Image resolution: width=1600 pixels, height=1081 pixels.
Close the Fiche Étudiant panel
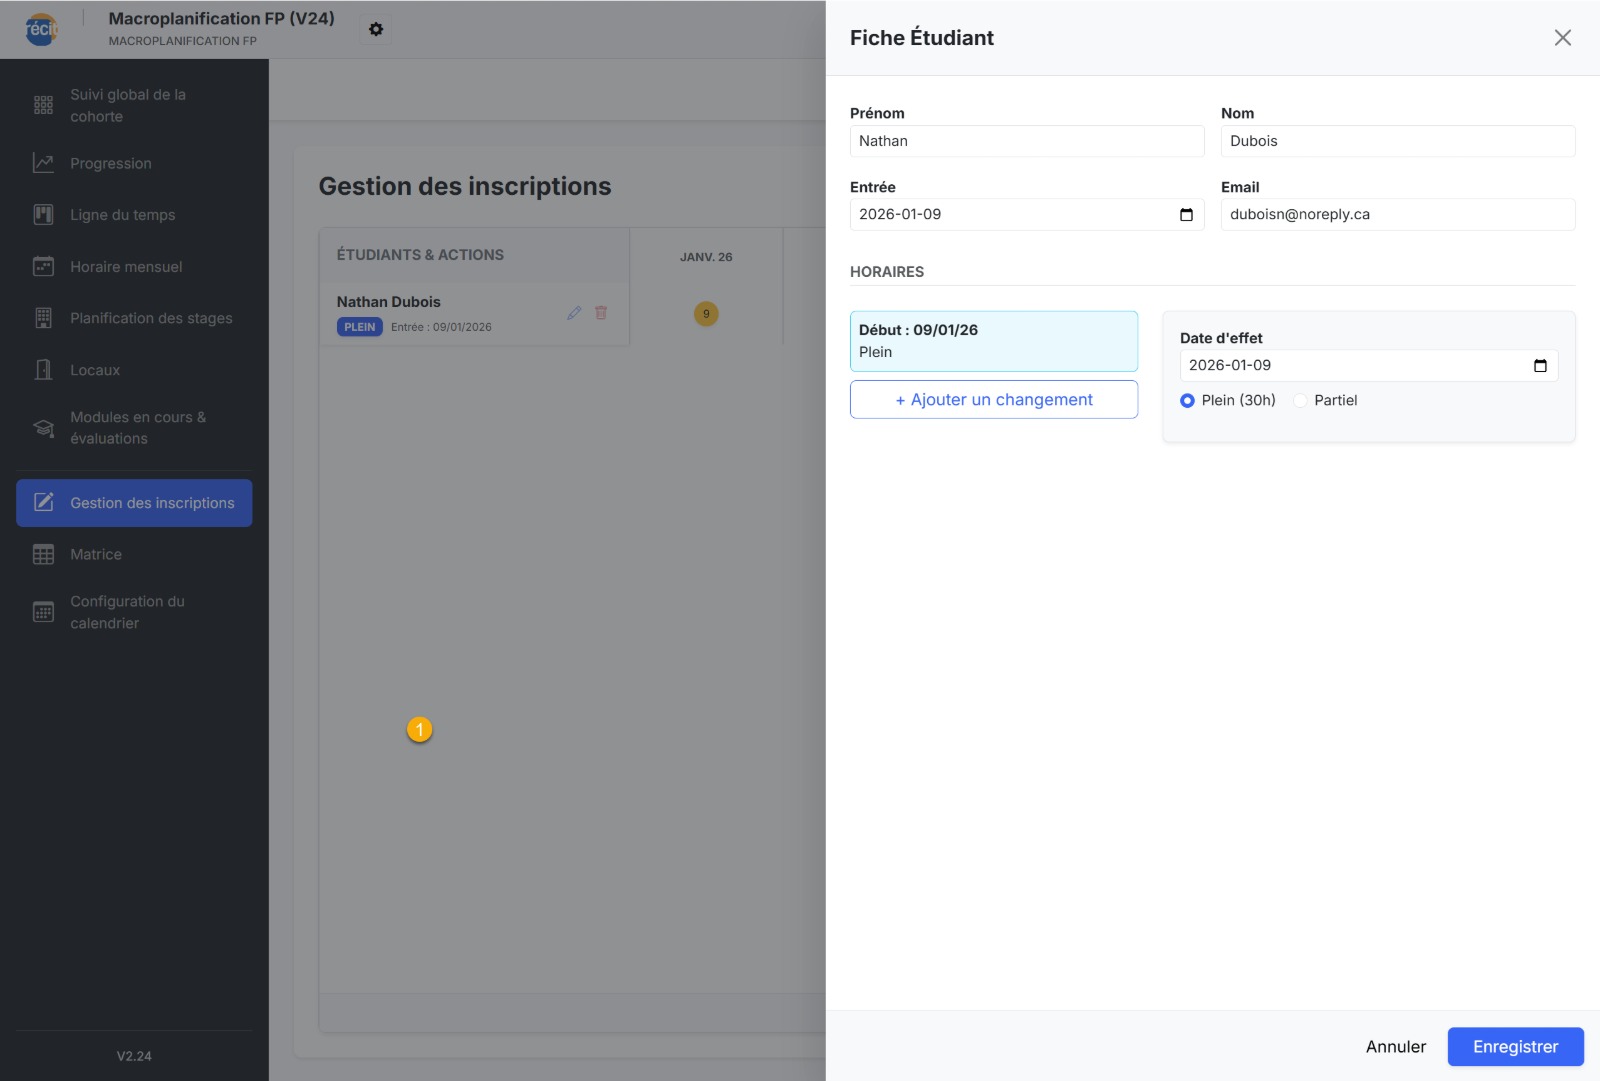tap(1562, 38)
